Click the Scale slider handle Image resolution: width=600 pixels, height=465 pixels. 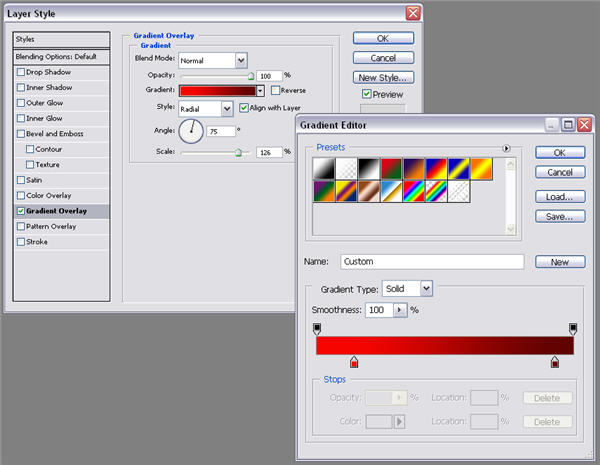point(238,152)
